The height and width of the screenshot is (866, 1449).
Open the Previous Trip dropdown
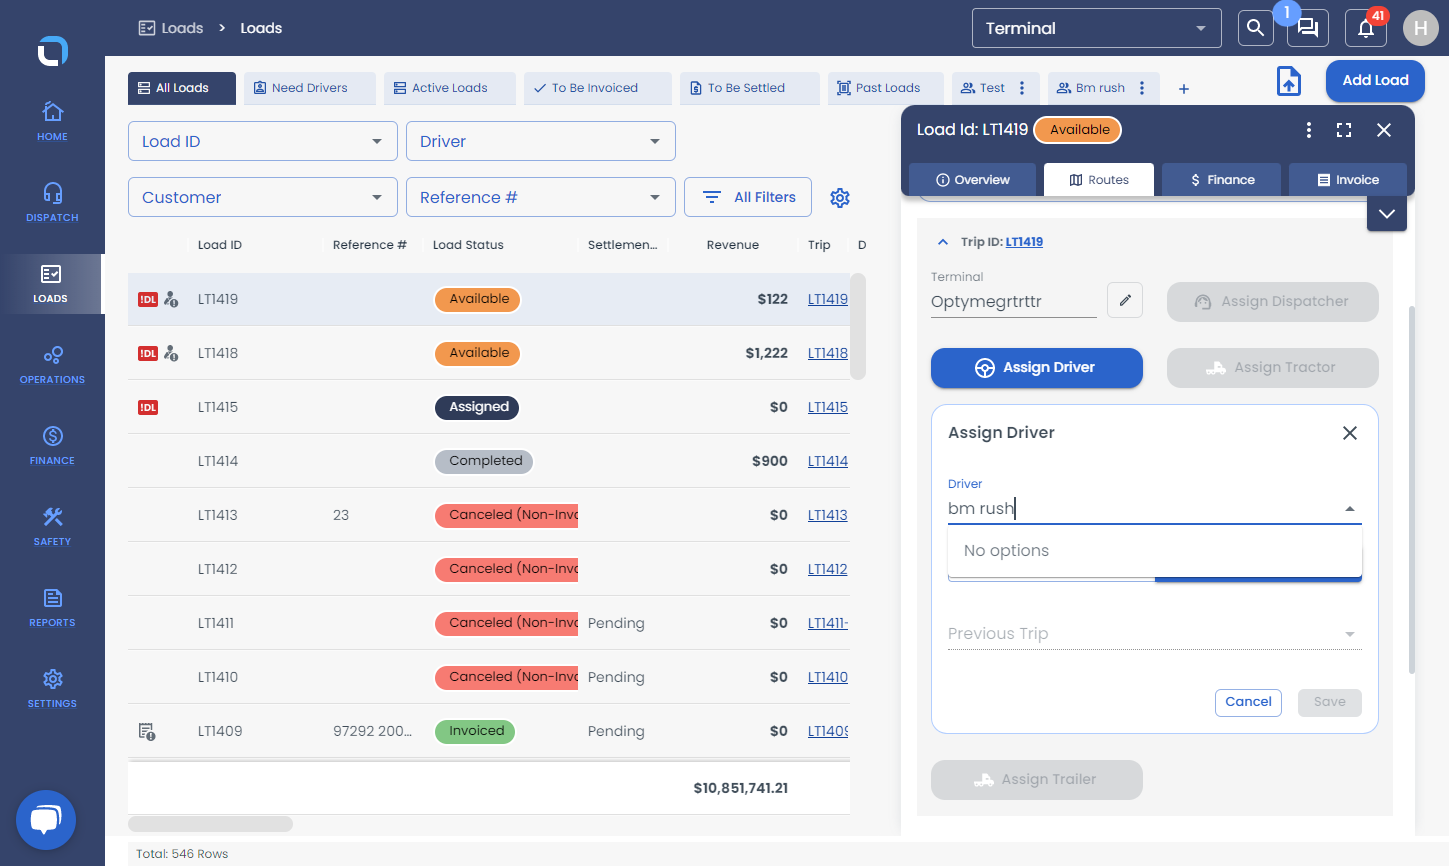click(x=1155, y=634)
